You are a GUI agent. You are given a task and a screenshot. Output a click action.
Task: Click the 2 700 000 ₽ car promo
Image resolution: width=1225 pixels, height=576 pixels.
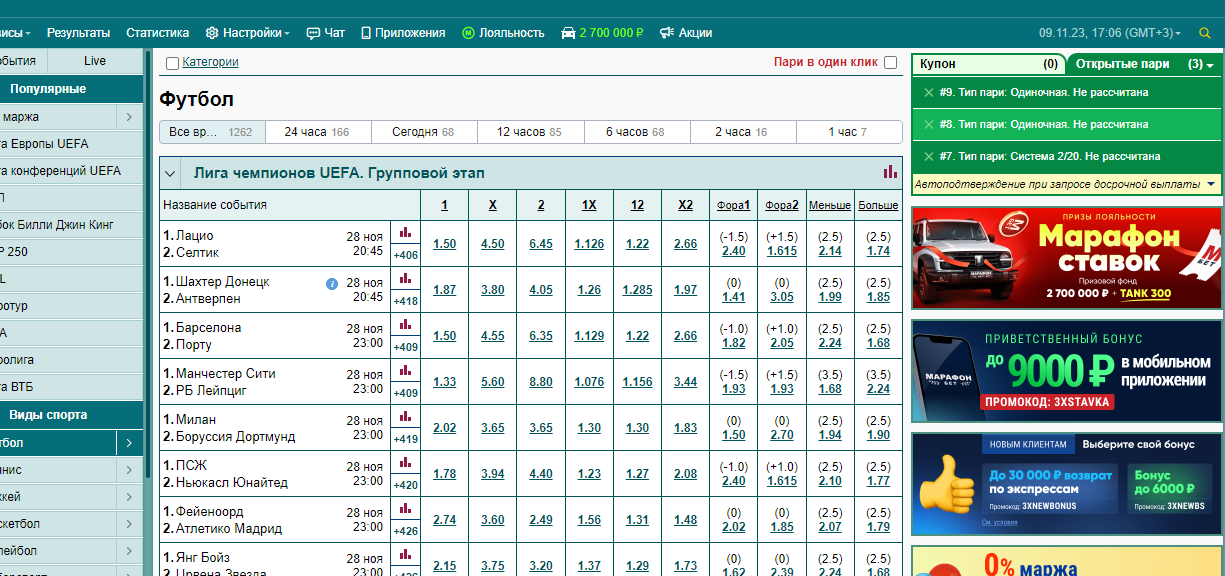602,33
